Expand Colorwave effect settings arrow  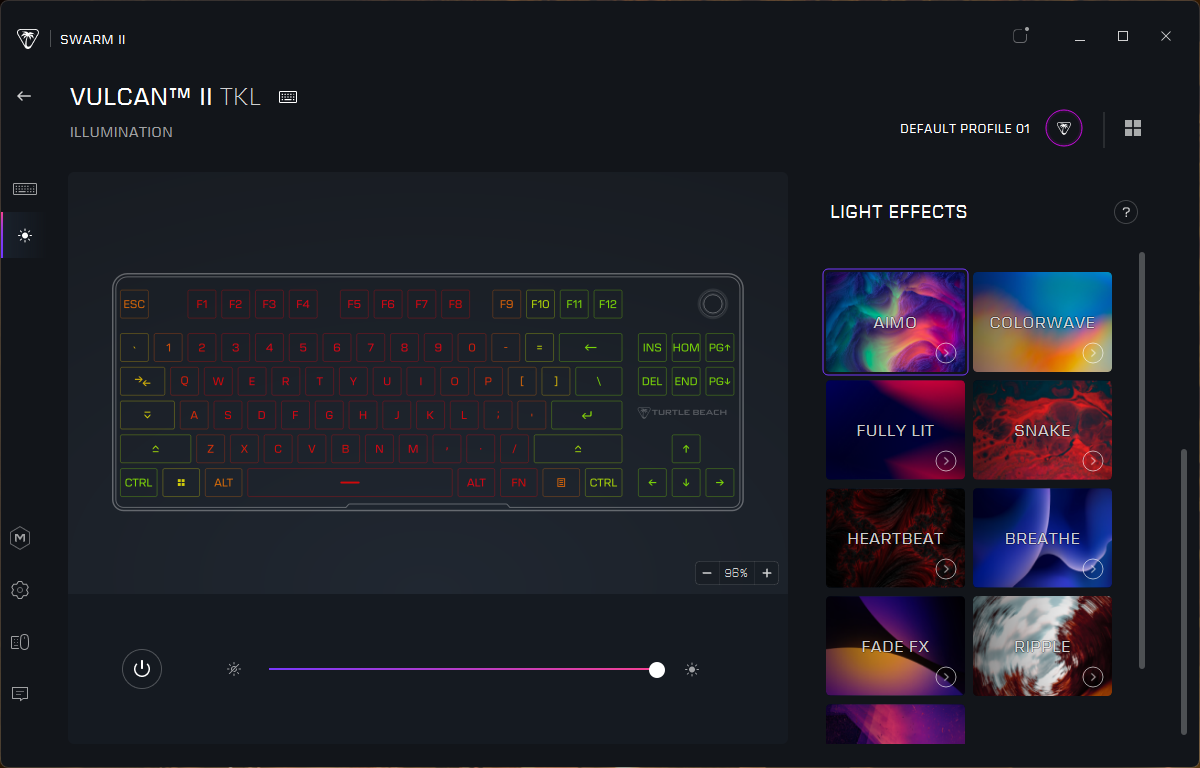tap(1092, 353)
